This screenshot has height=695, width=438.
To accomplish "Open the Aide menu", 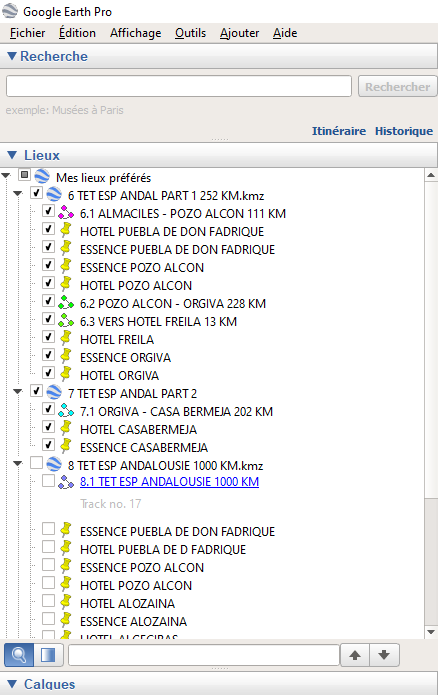I will [285, 33].
